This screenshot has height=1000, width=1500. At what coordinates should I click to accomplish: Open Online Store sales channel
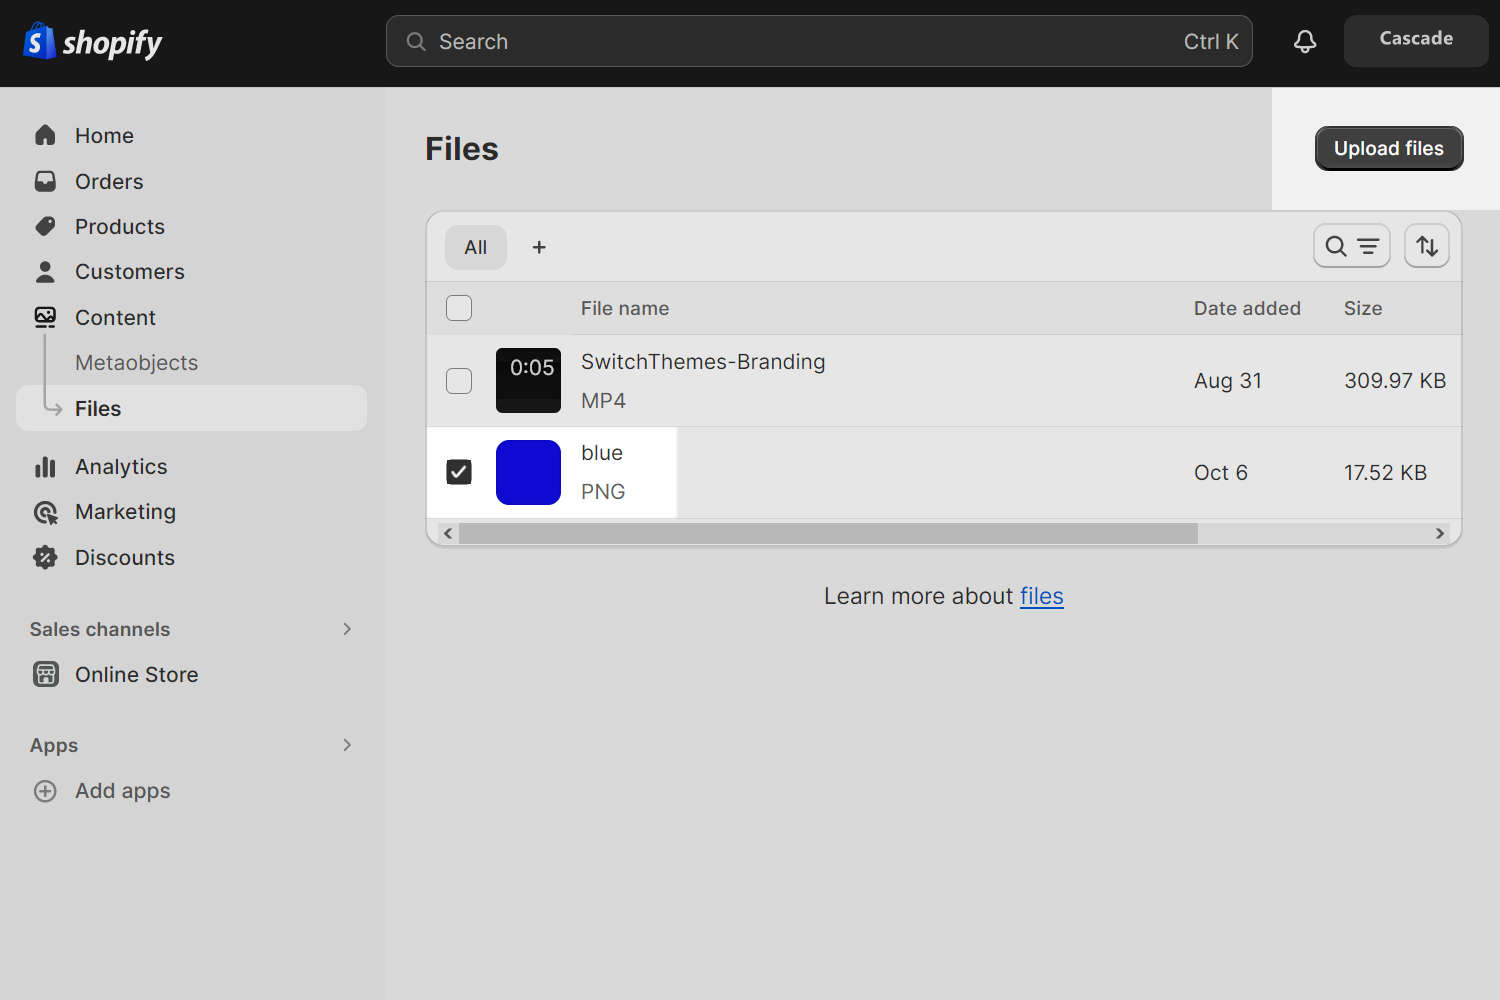[137, 674]
